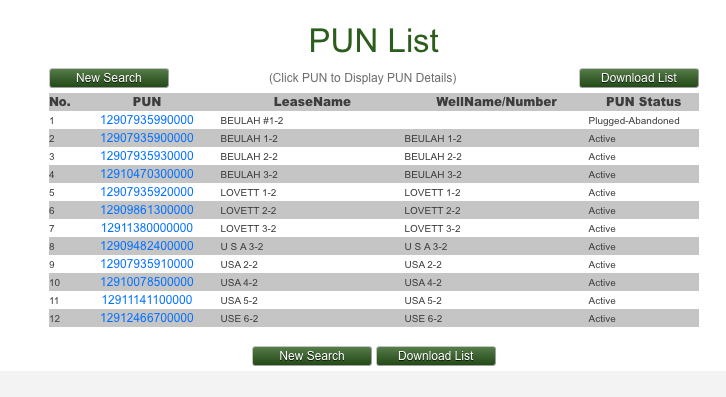Open PUN 12907935900000 details
The height and width of the screenshot is (397, 726).
pos(147,138)
